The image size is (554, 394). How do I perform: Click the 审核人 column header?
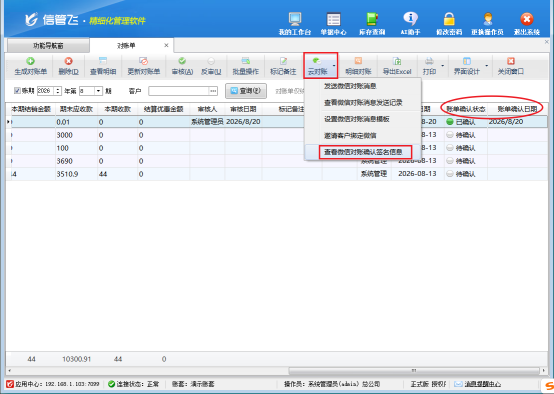tap(207, 109)
